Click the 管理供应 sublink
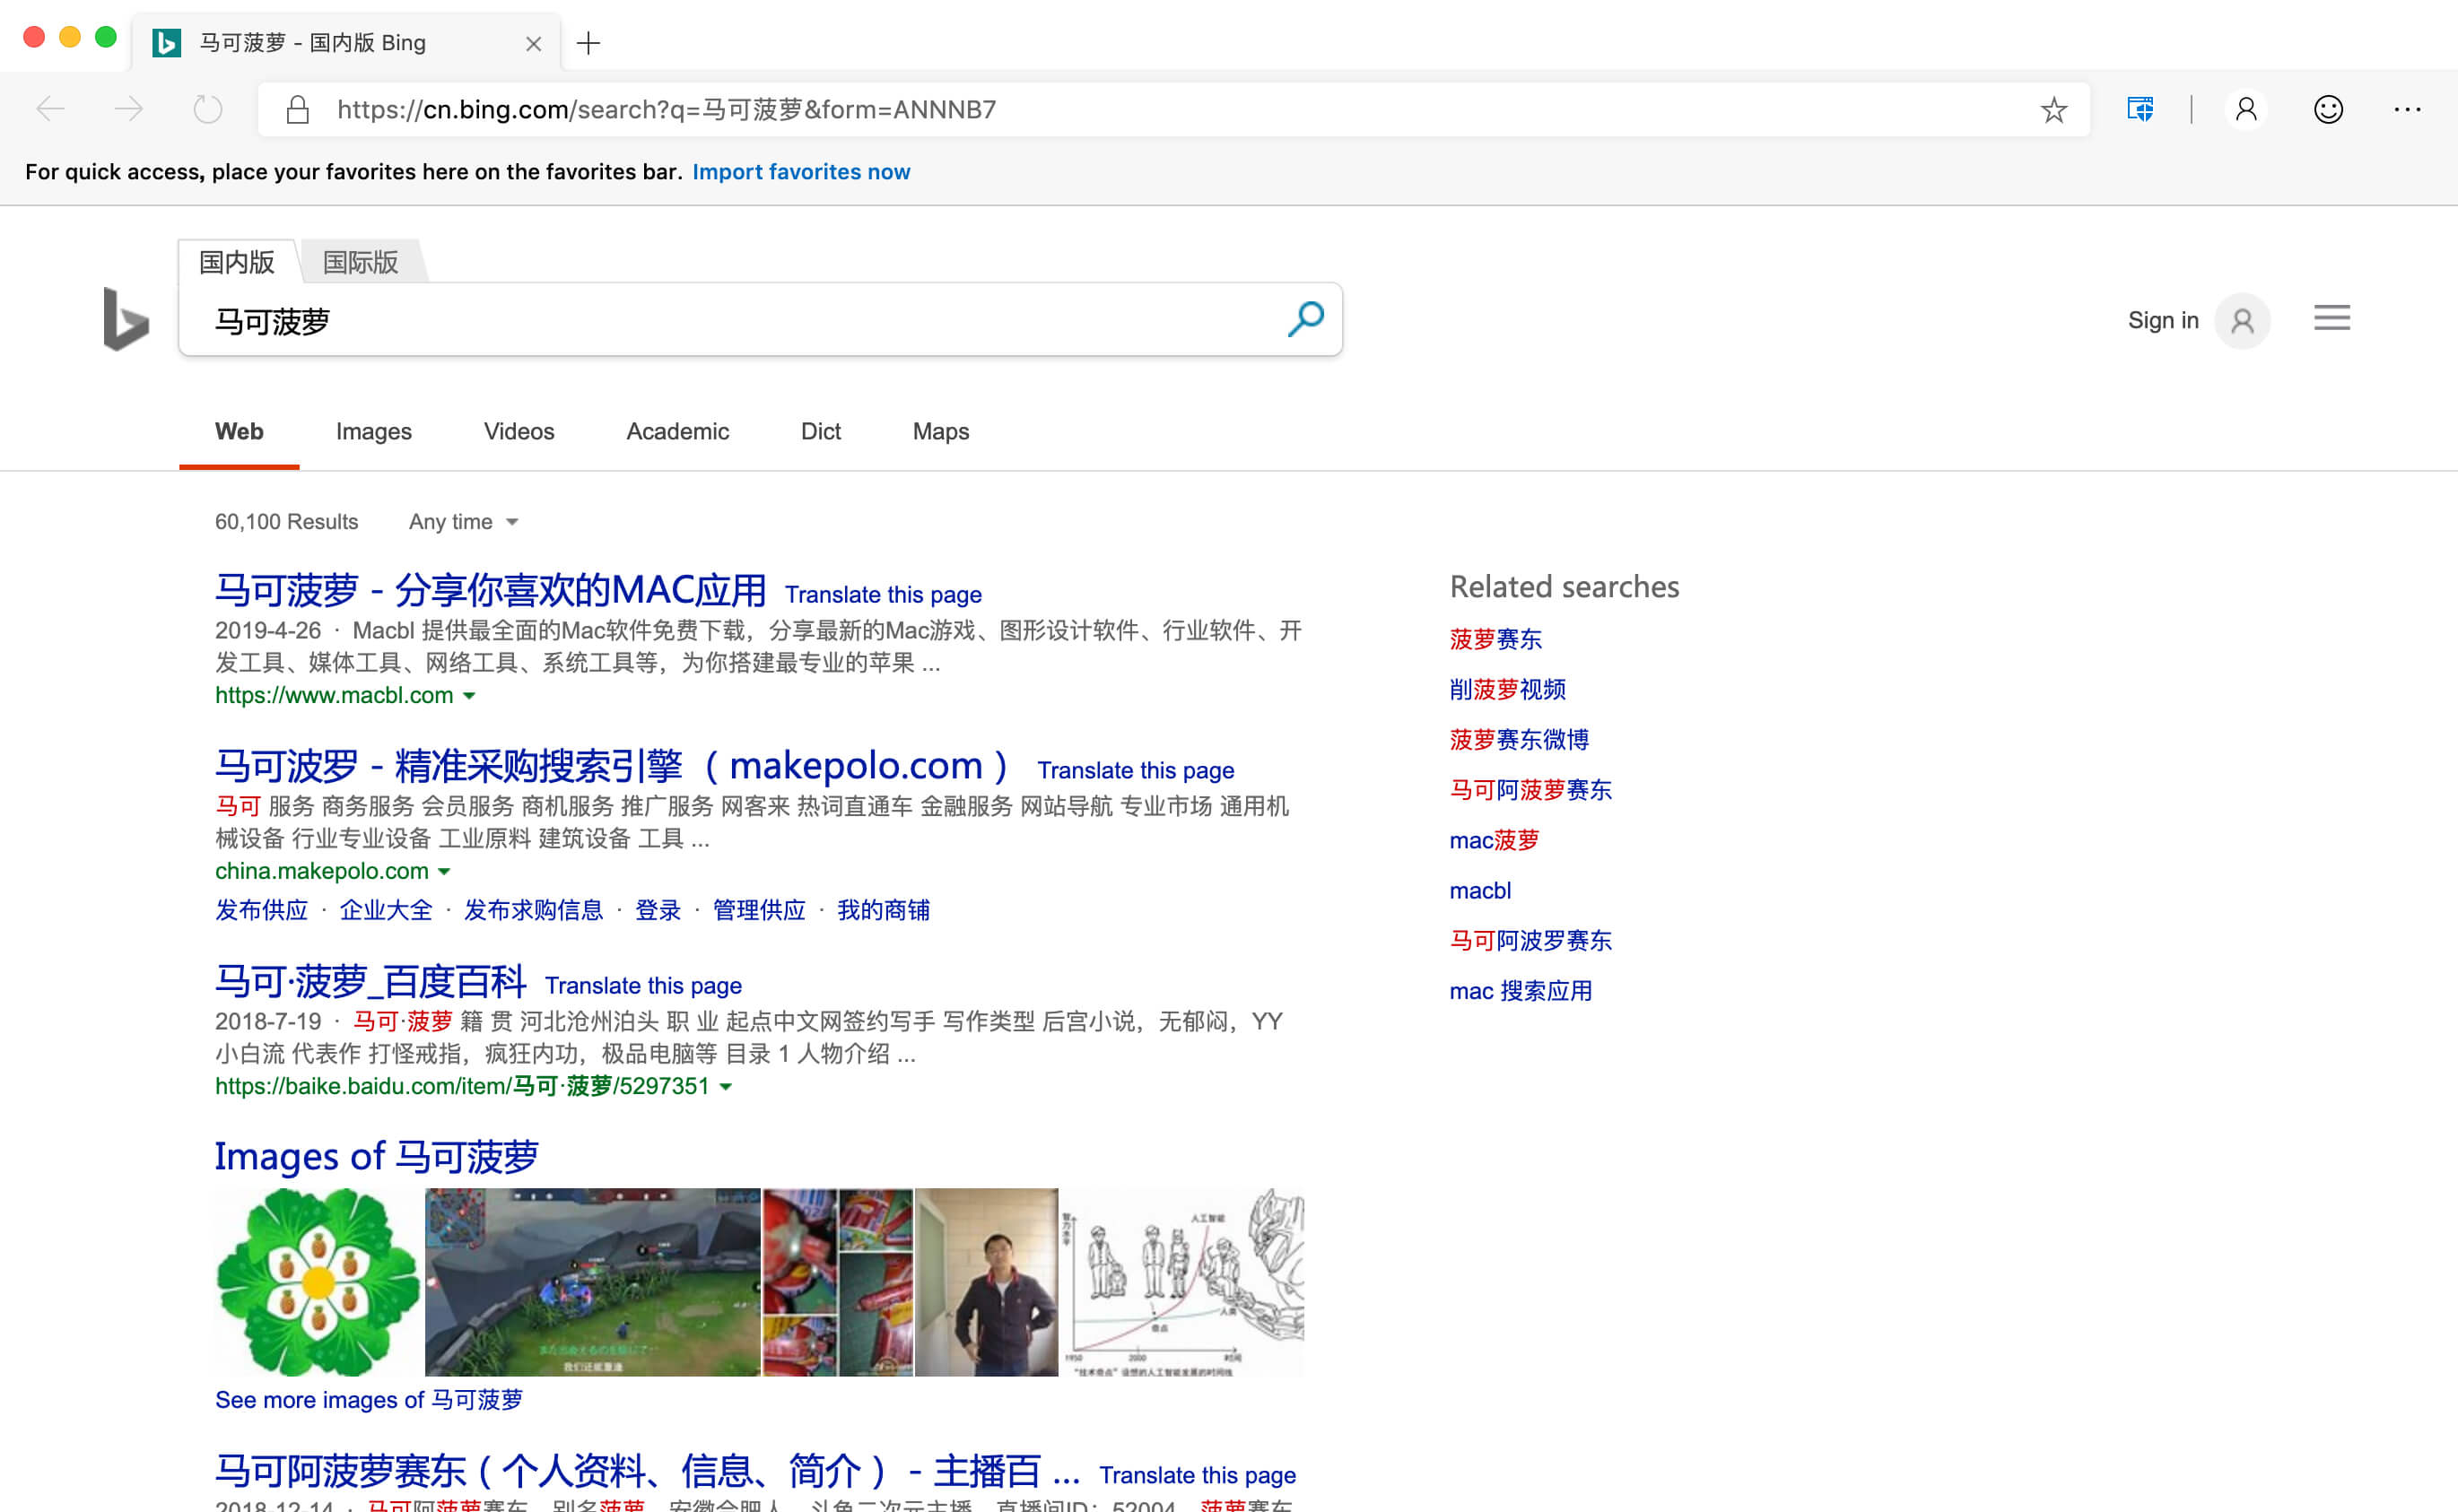The image size is (2458, 1512). [759, 910]
